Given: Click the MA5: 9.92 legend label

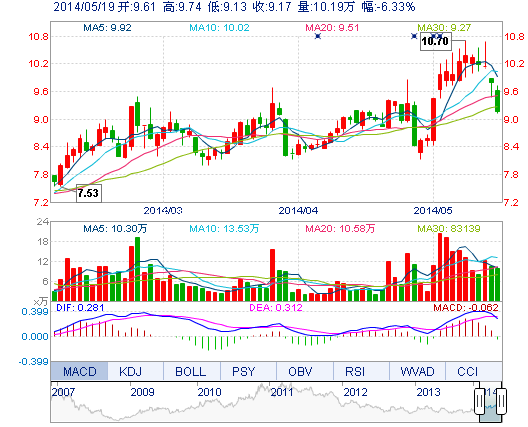Looking at the screenshot, I should 107,27.
